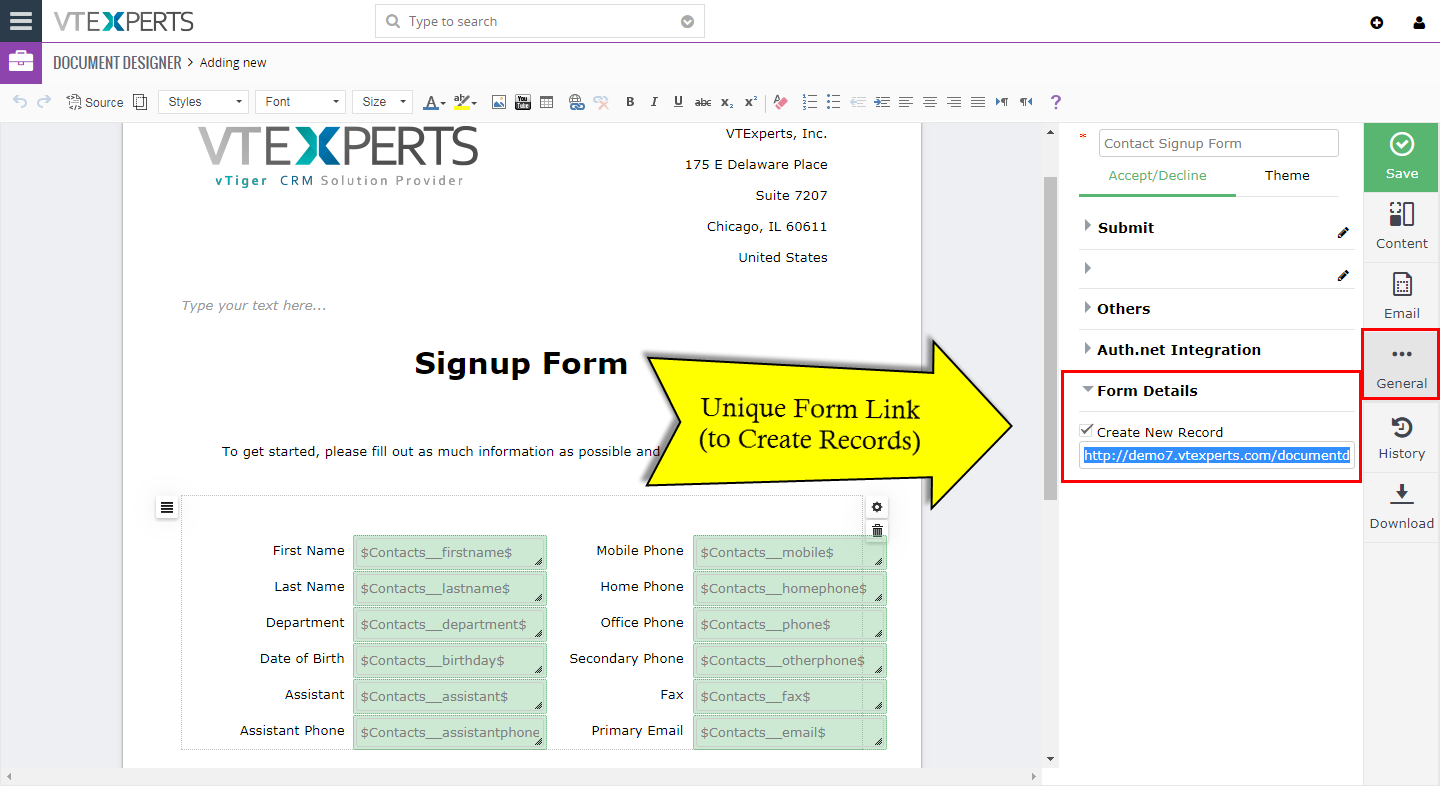Insert a bulleted list
This screenshot has width=1440, height=809.
(x=834, y=102)
